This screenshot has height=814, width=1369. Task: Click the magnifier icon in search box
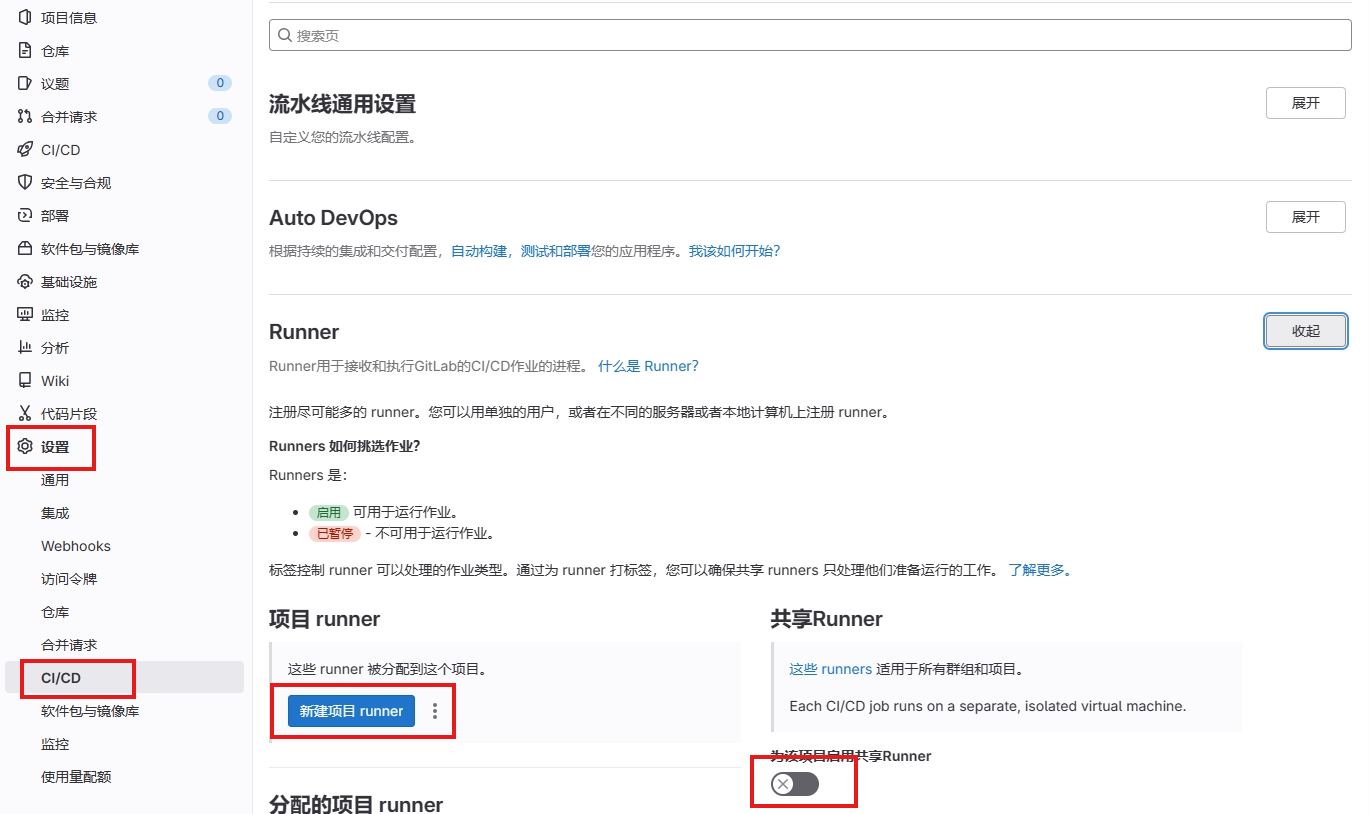[x=285, y=35]
